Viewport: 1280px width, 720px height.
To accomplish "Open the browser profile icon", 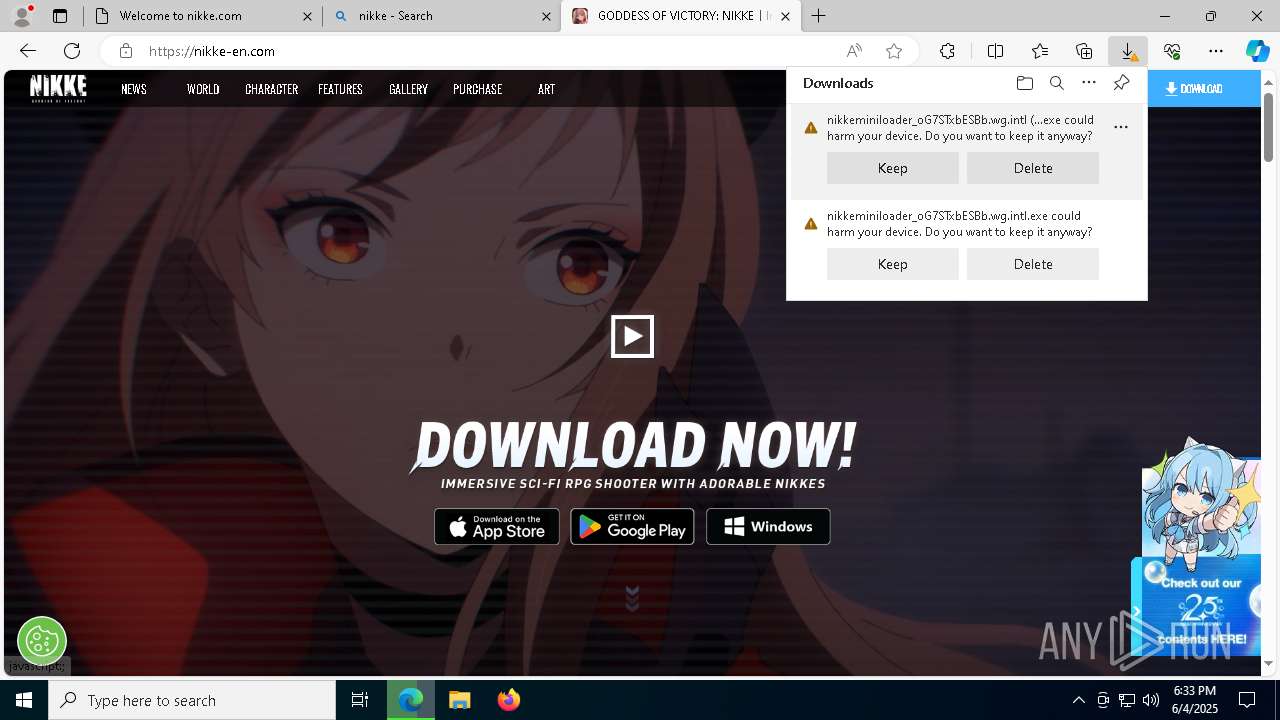I will (22, 16).
